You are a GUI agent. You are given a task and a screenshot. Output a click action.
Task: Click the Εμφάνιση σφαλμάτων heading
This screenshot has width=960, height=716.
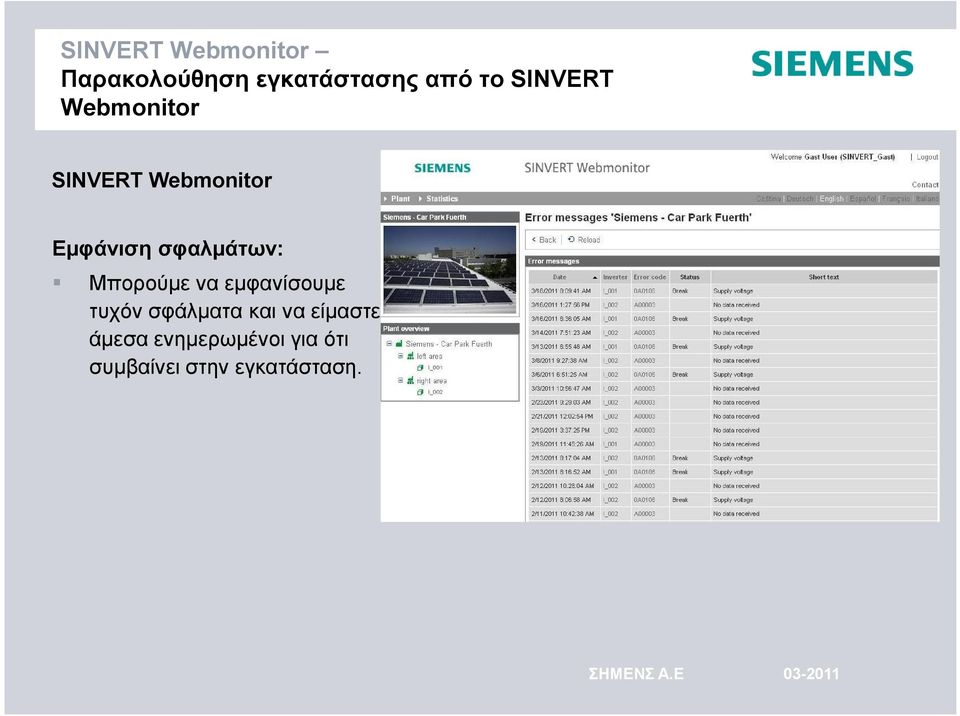click(168, 249)
